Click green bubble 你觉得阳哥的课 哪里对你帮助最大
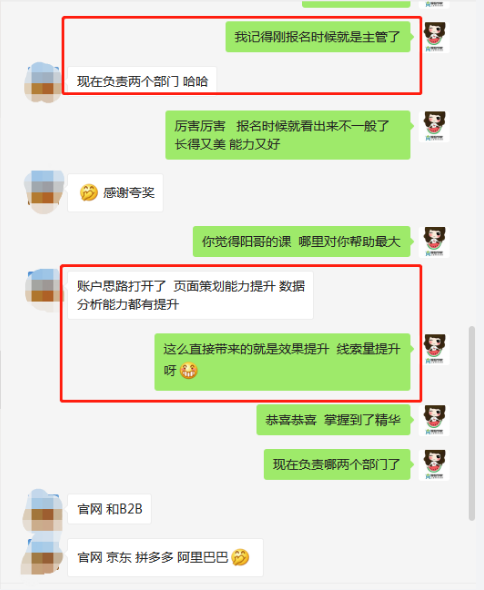The width and height of the screenshot is (484, 590). 301,242
